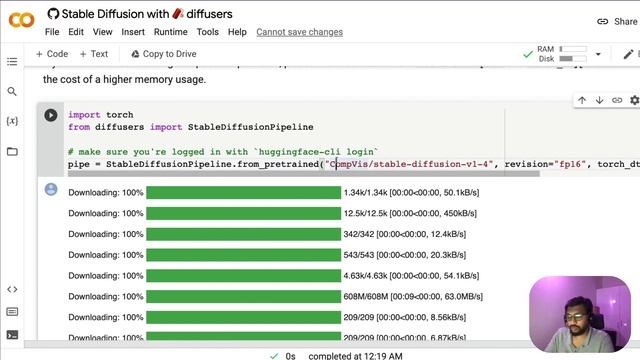Run the import torch code cell
The height and width of the screenshot is (360, 640).
click(x=51, y=115)
